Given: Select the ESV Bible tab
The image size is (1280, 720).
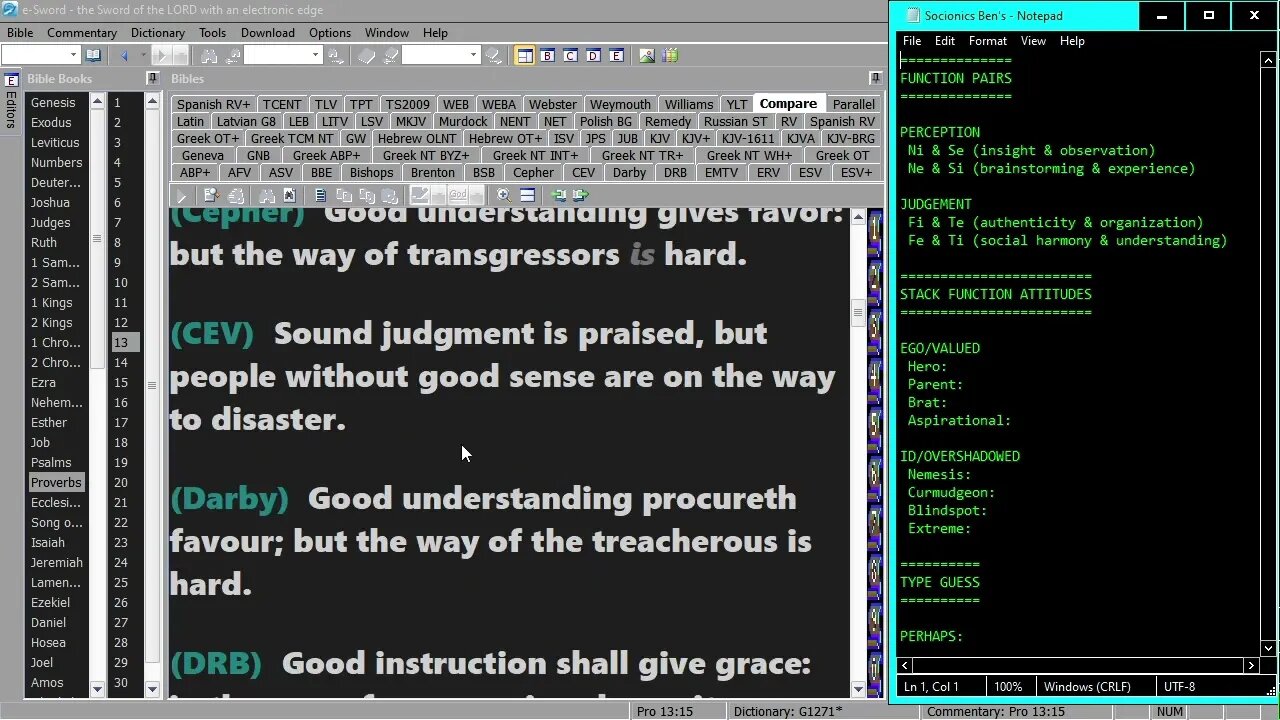Looking at the screenshot, I should click(x=810, y=172).
